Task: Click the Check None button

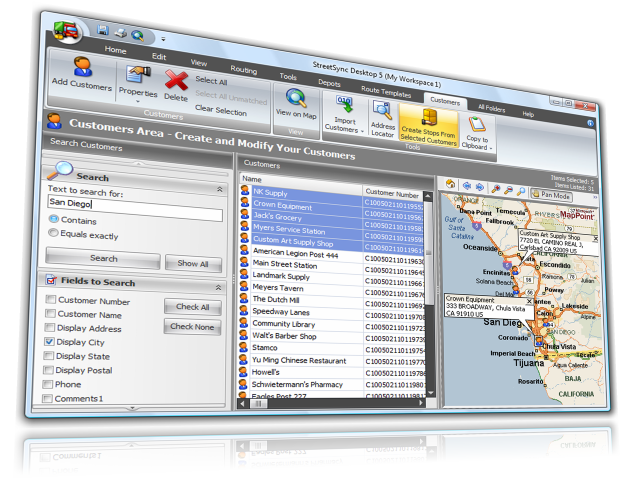Action: click(x=192, y=326)
